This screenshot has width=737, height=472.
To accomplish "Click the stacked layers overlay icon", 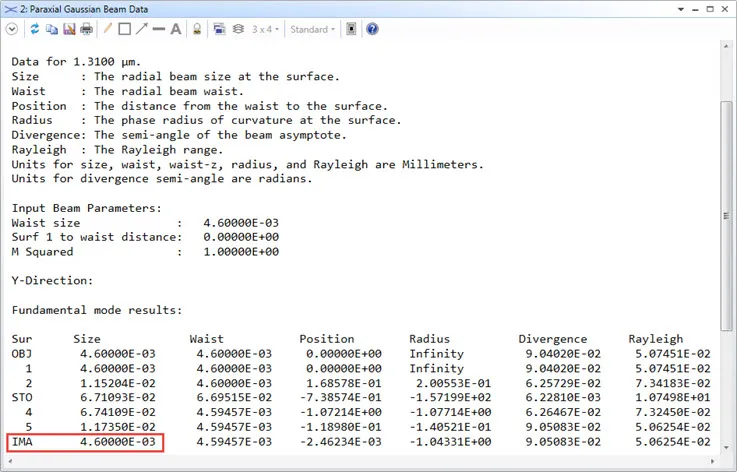I will point(237,29).
